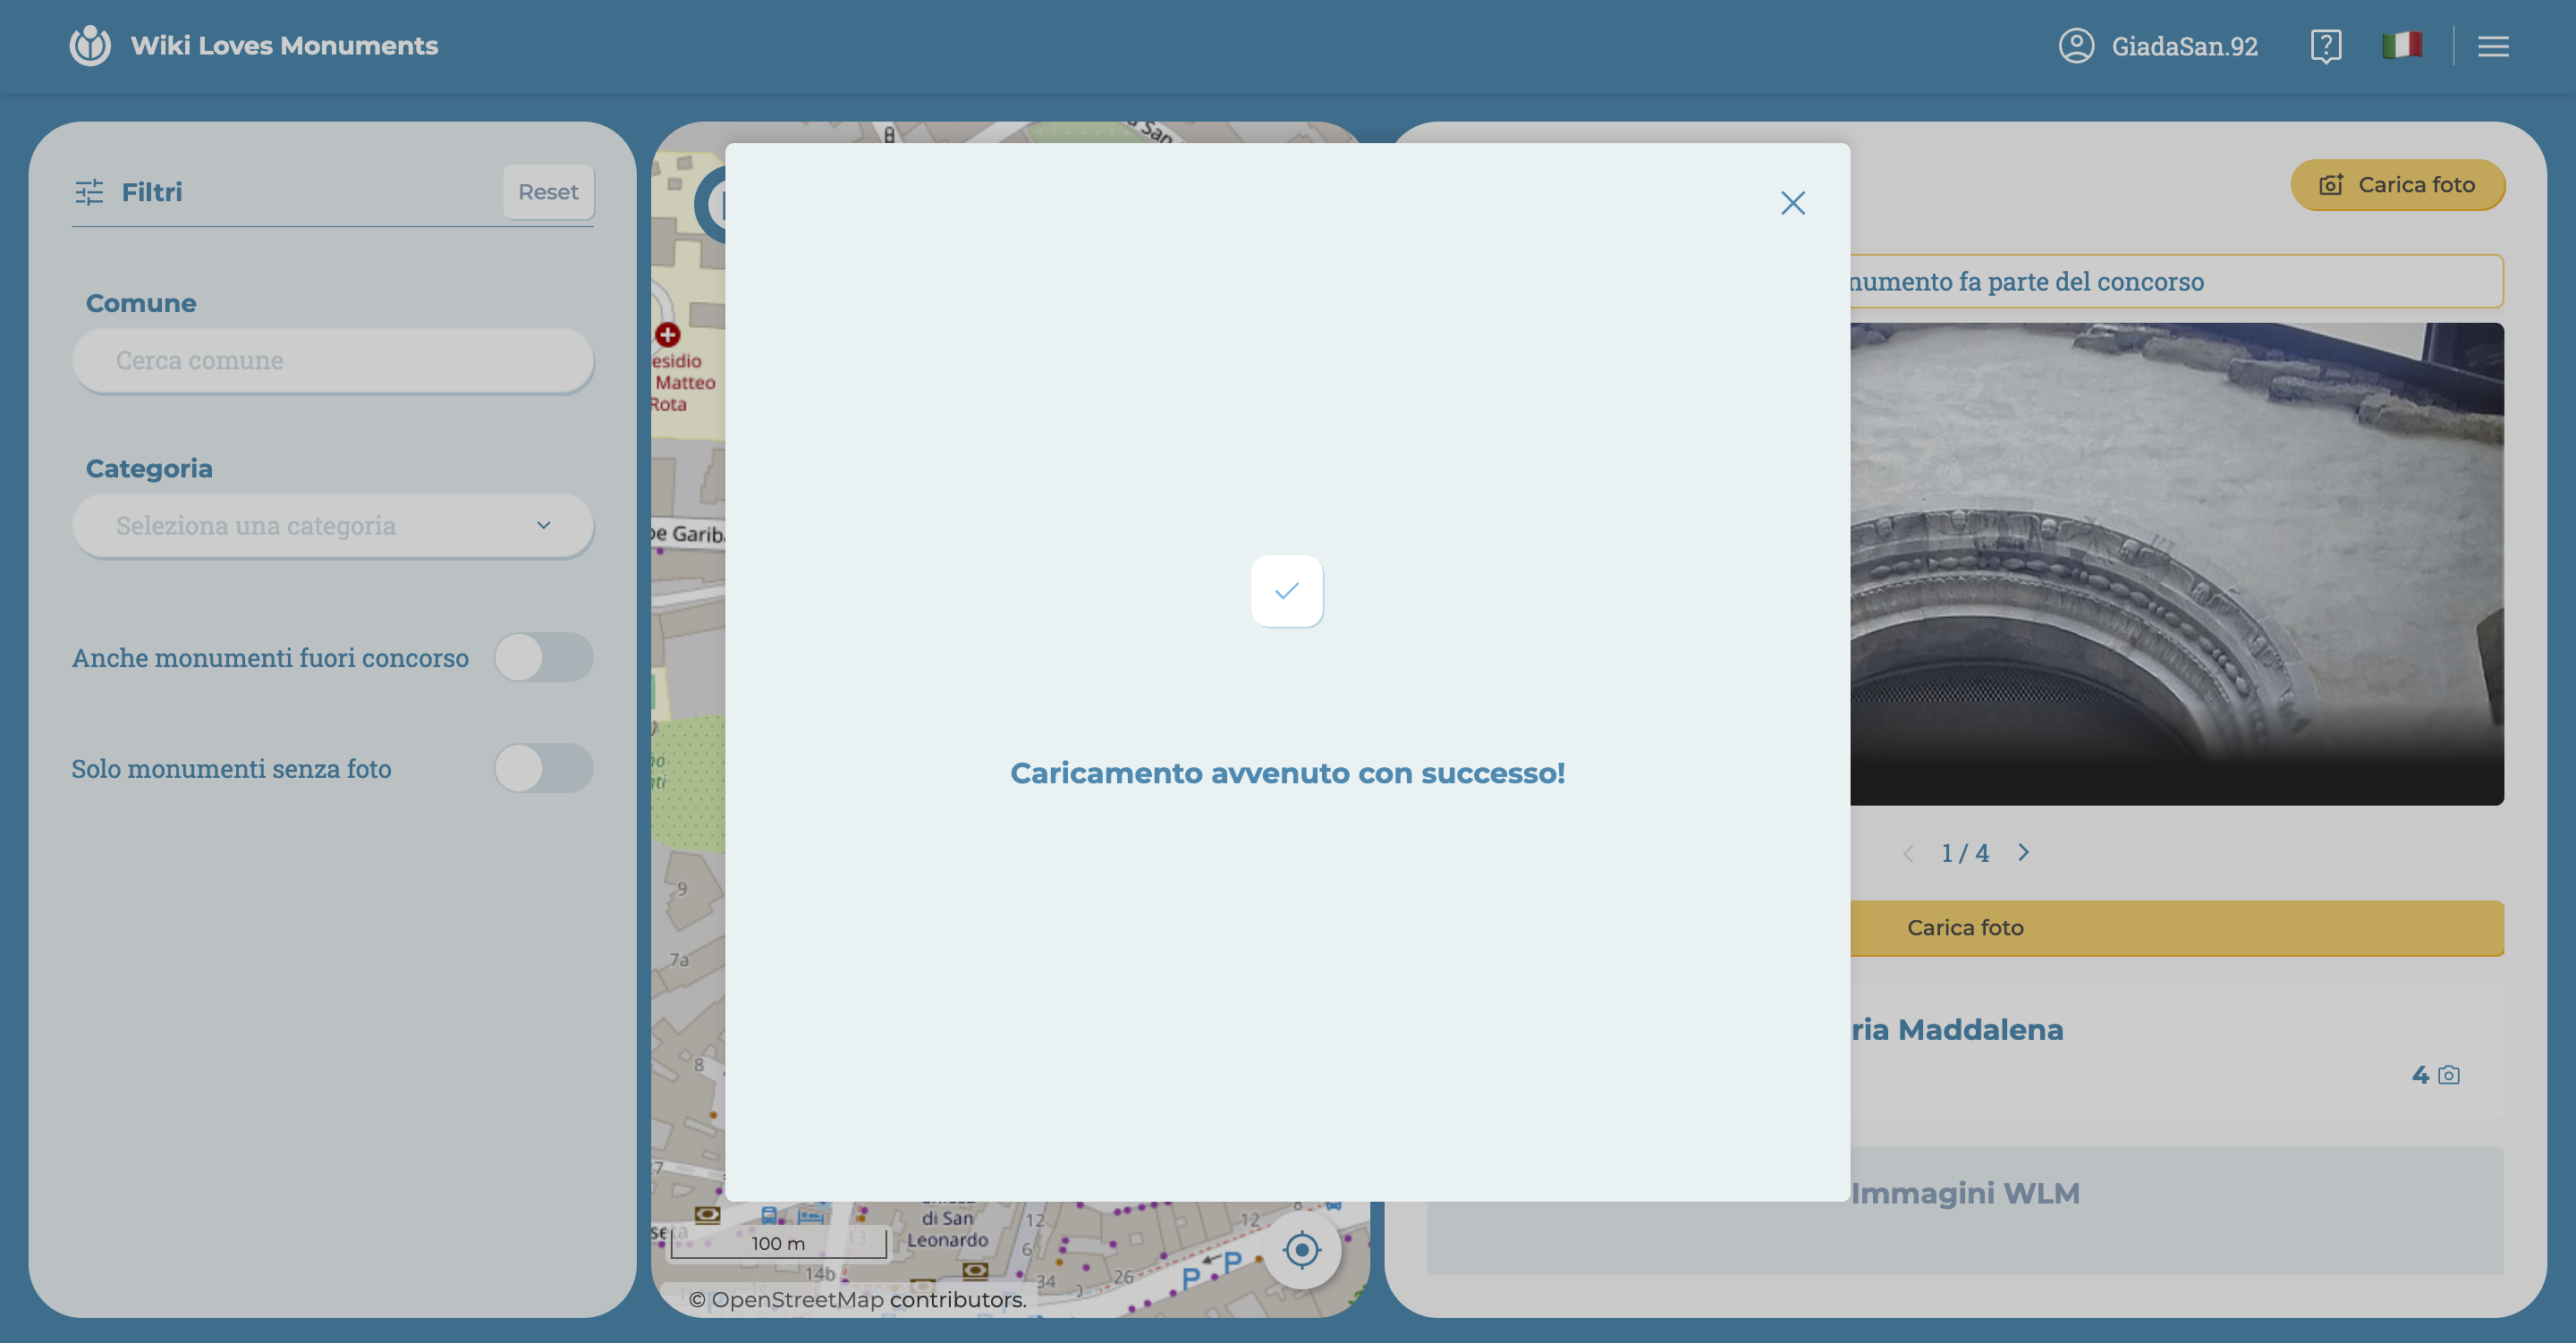Go to the previous photo with the left arrow
Screen dimensions: 2576x1343
(1909, 853)
